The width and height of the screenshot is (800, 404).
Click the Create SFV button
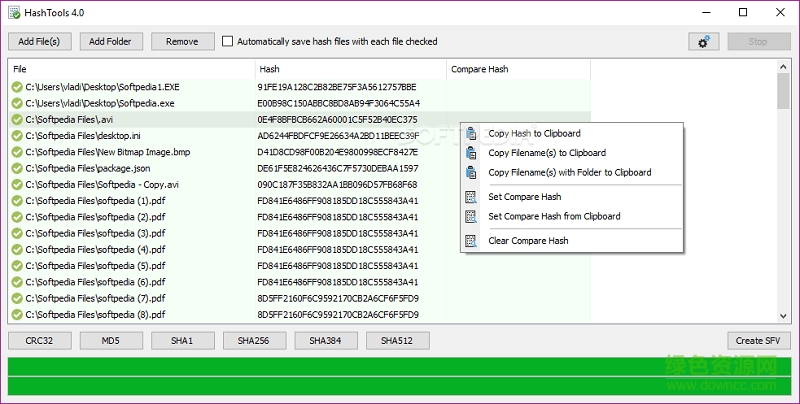pyautogui.click(x=759, y=341)
